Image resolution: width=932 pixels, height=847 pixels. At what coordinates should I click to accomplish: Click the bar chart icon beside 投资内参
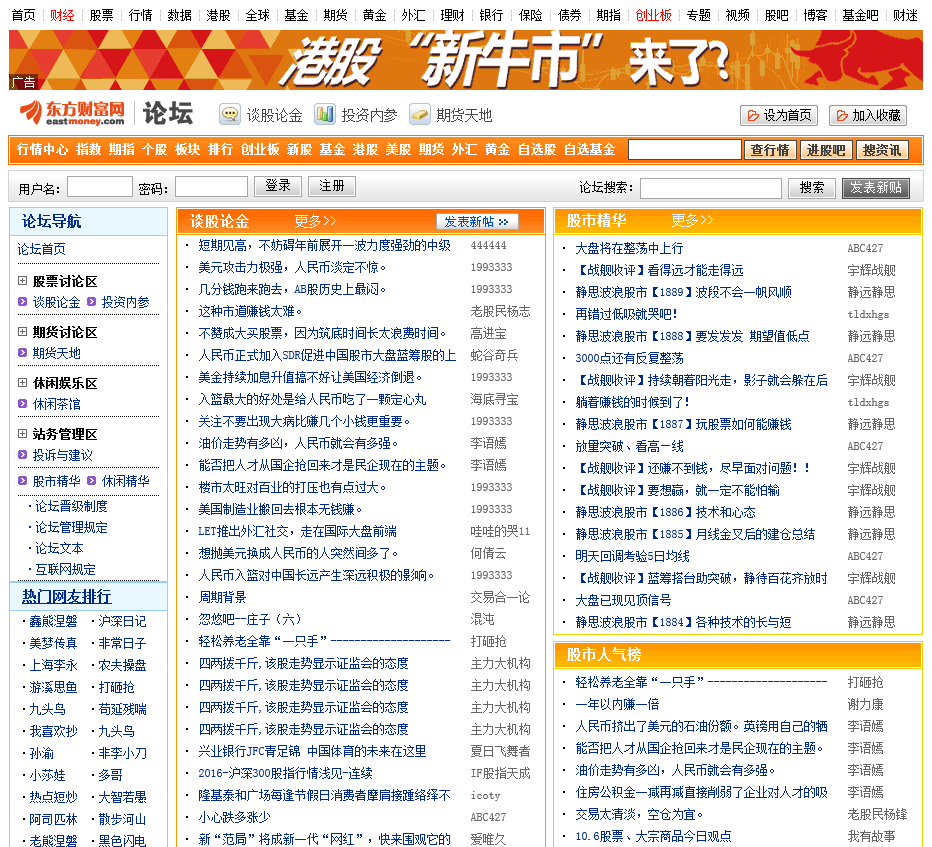coord(325,114)
